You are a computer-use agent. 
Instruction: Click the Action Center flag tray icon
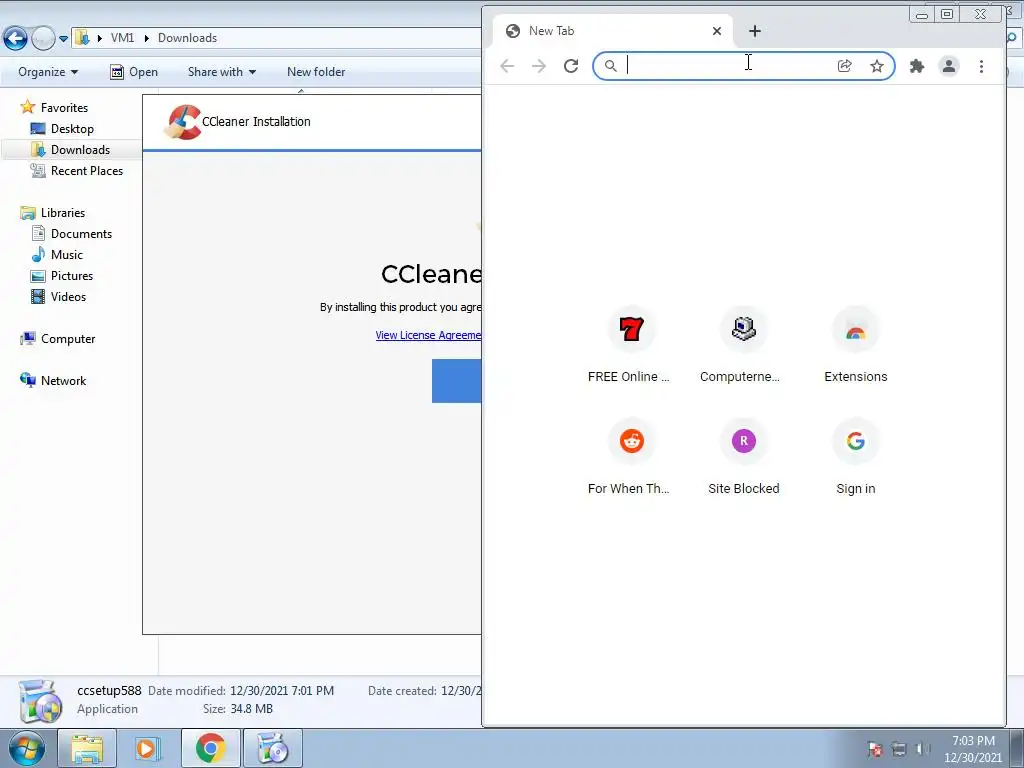tap(875, 749)
